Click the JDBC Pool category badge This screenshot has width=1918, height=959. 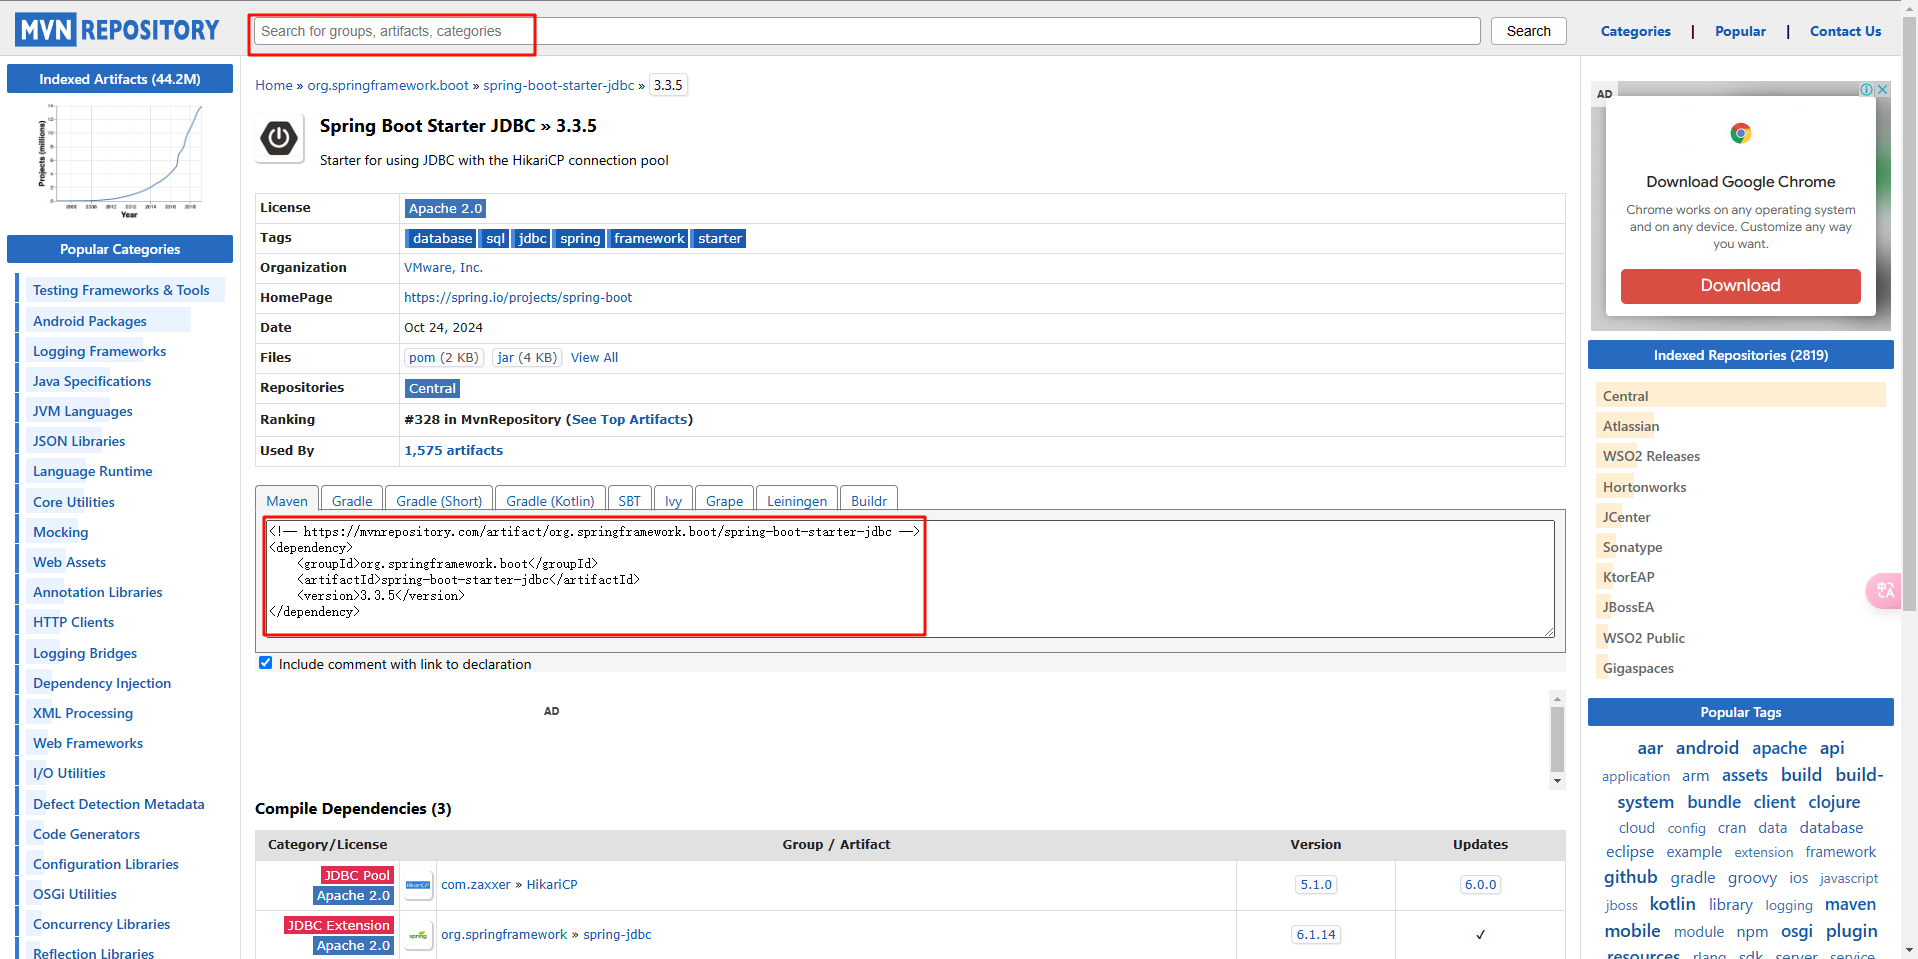coord(357,875)
